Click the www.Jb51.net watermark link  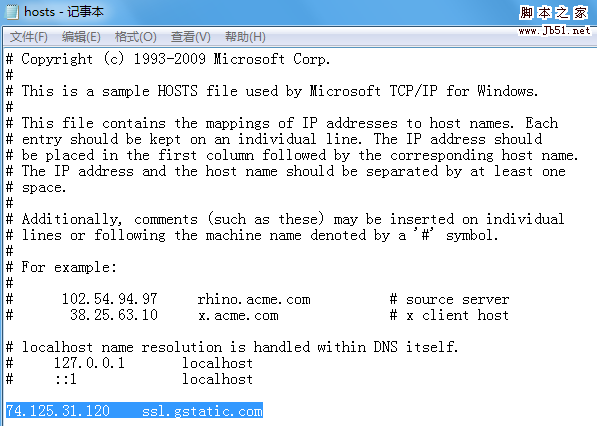click(x=554, y=30)
